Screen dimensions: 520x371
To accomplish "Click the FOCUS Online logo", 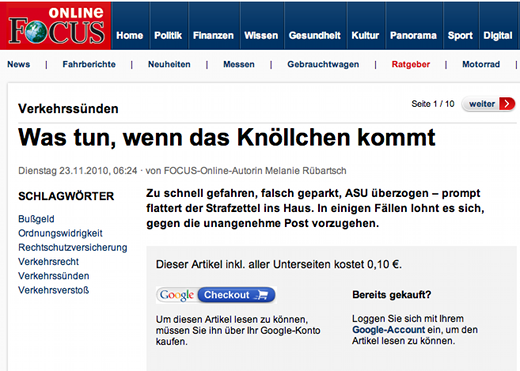I will [55, 26].
